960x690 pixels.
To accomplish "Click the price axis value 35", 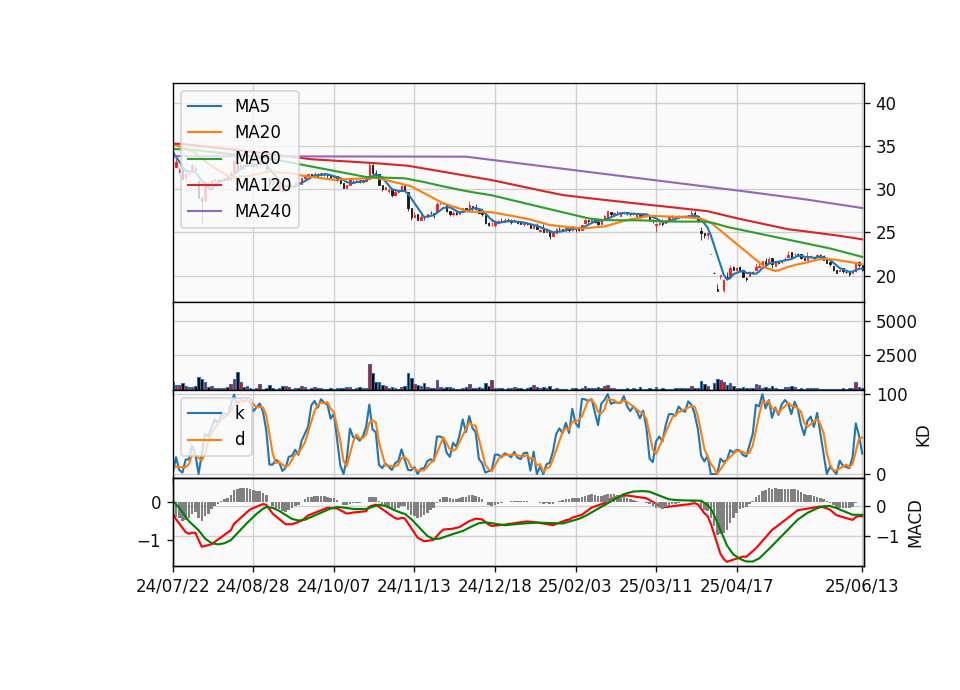I will pyautogui.click(x=885, y=147).
